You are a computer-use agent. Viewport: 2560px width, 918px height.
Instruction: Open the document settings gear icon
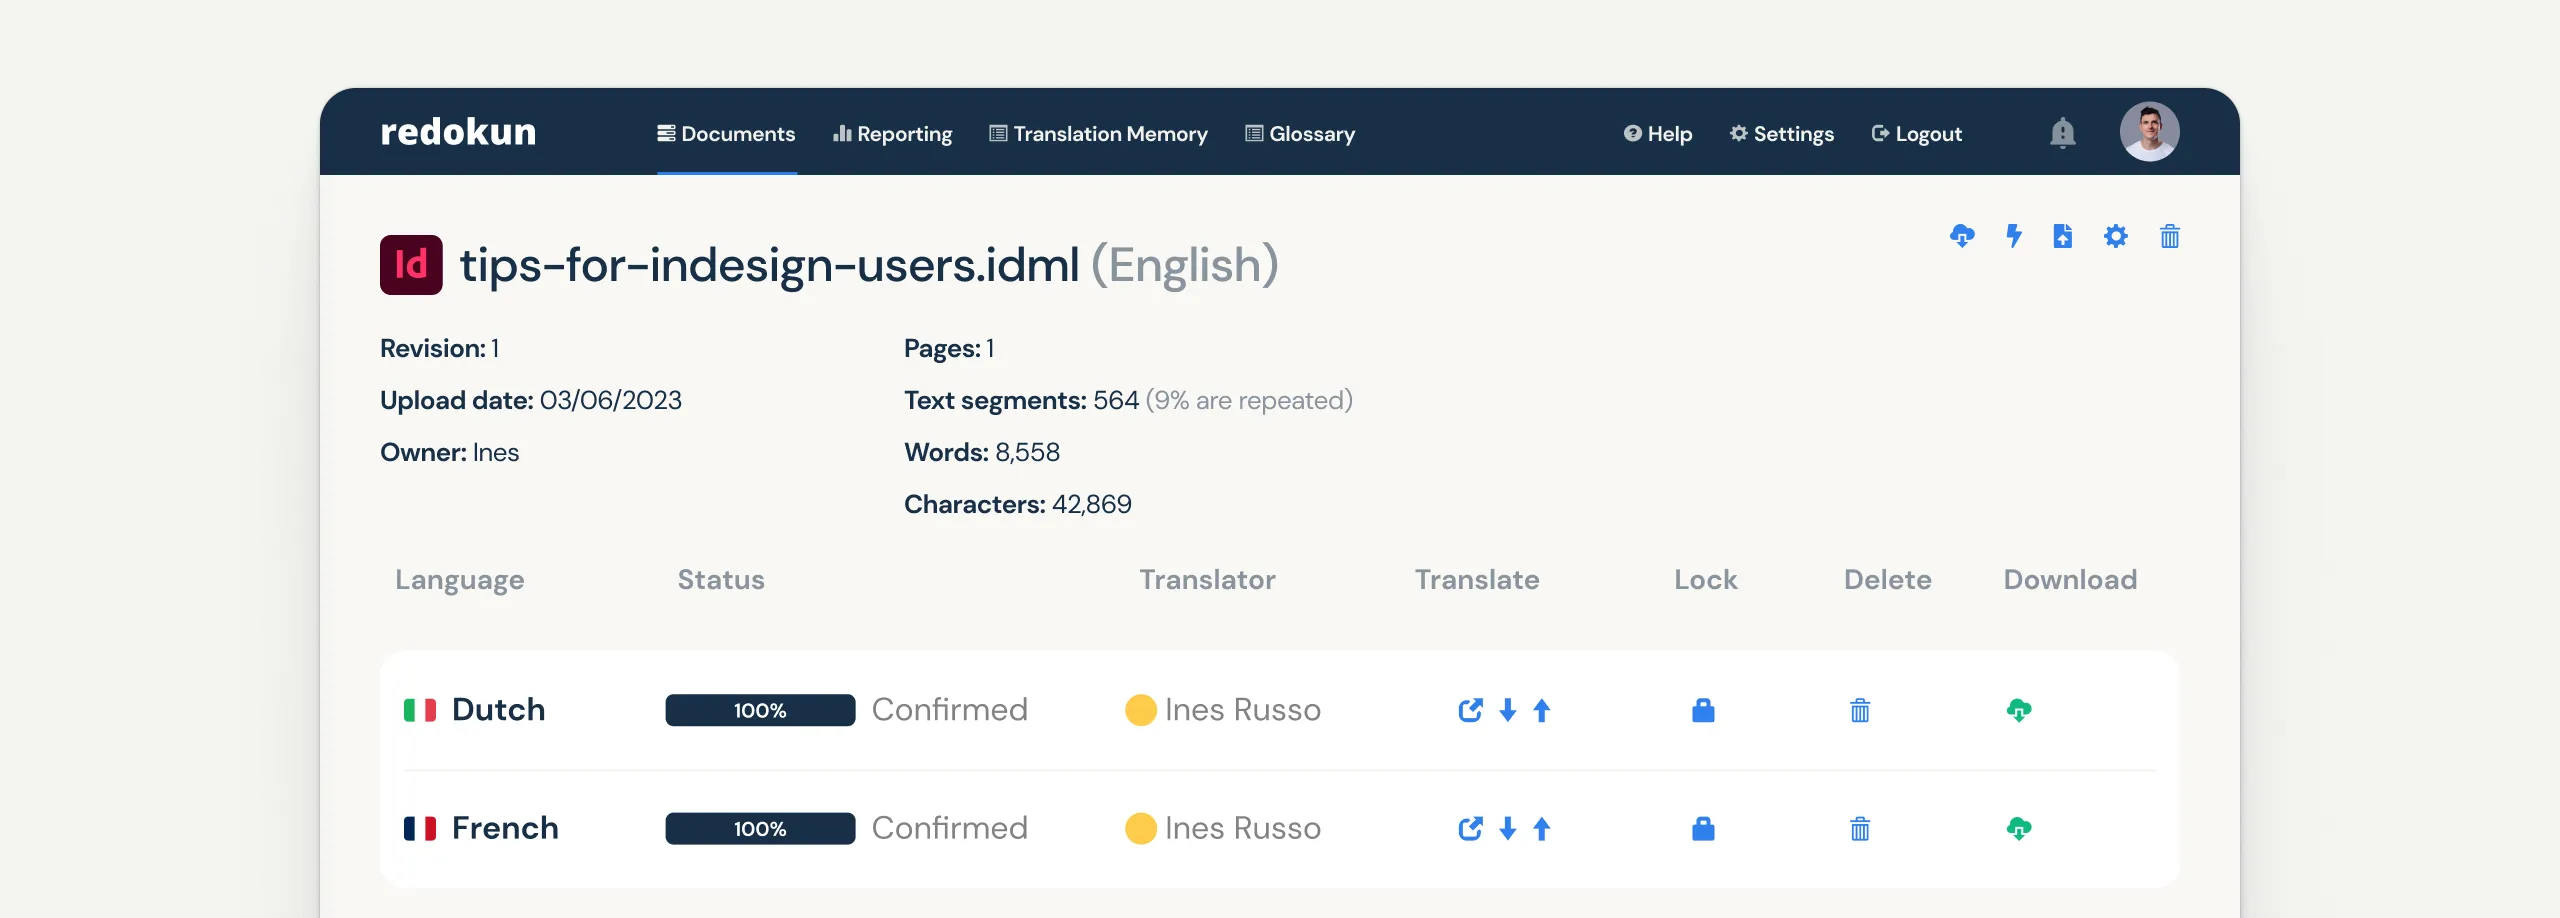point(2115,236)
